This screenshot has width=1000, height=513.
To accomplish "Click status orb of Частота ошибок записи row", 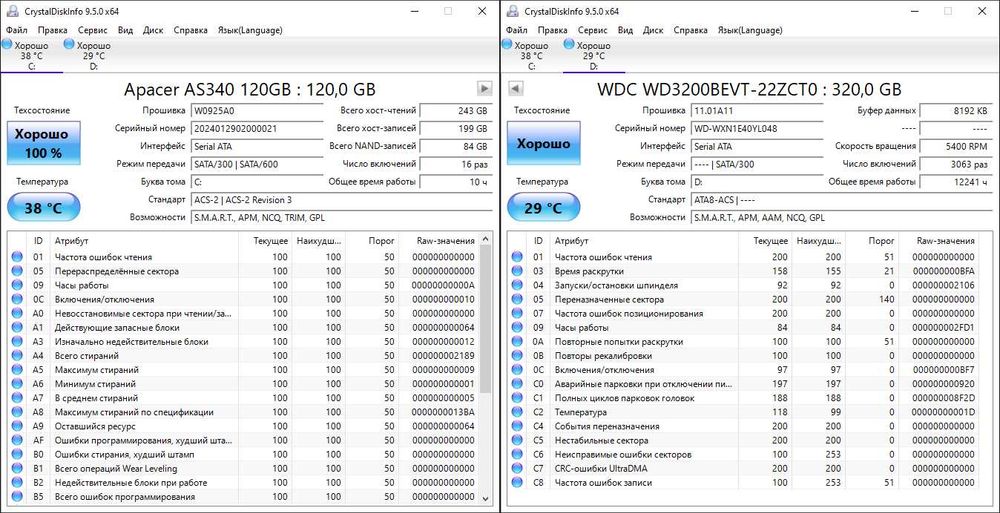I will tap(517, 482).
